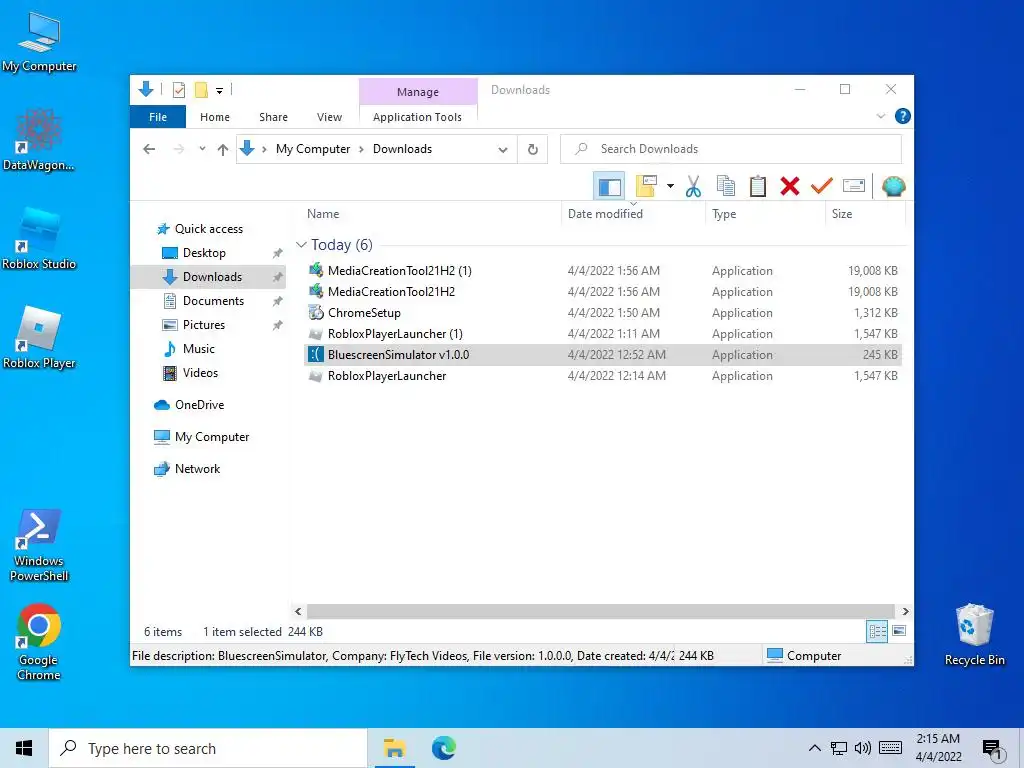Click the Paste clipboard icon

pyautogui.click(x=758, y=186)
